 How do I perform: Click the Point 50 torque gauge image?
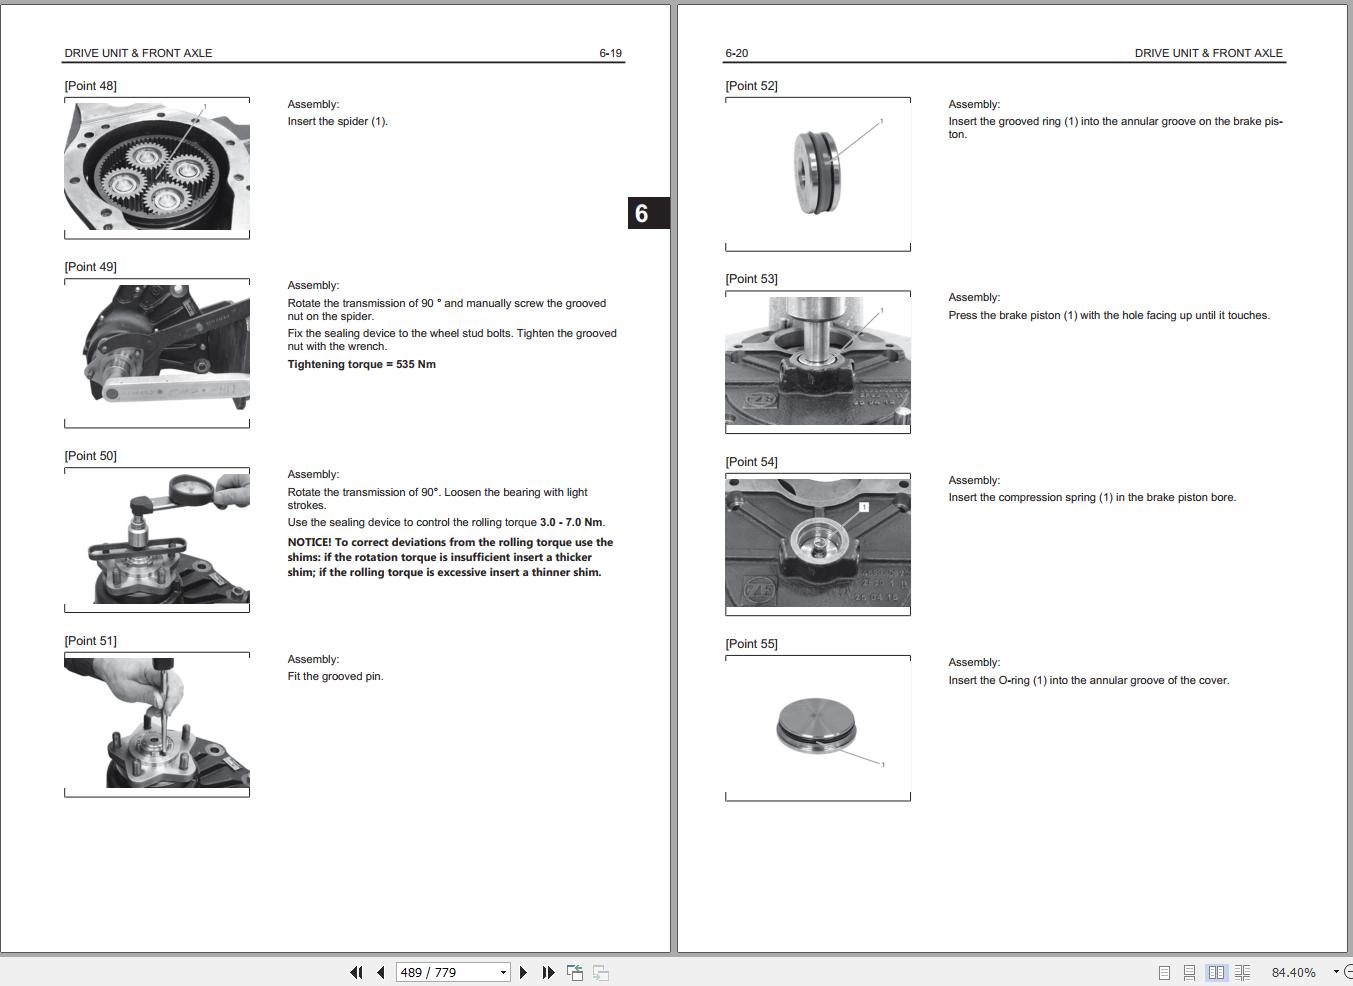[157, 538]
